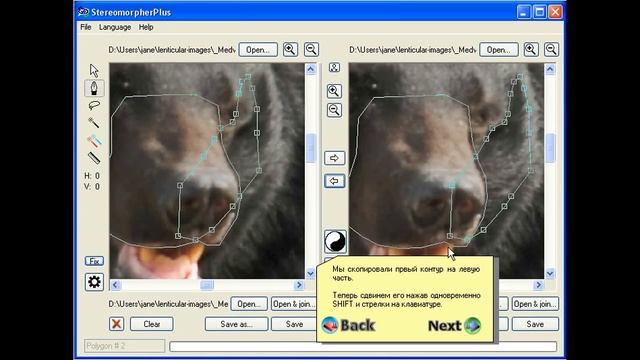
Task: Click the bottom left file path text
Action: 168,304
